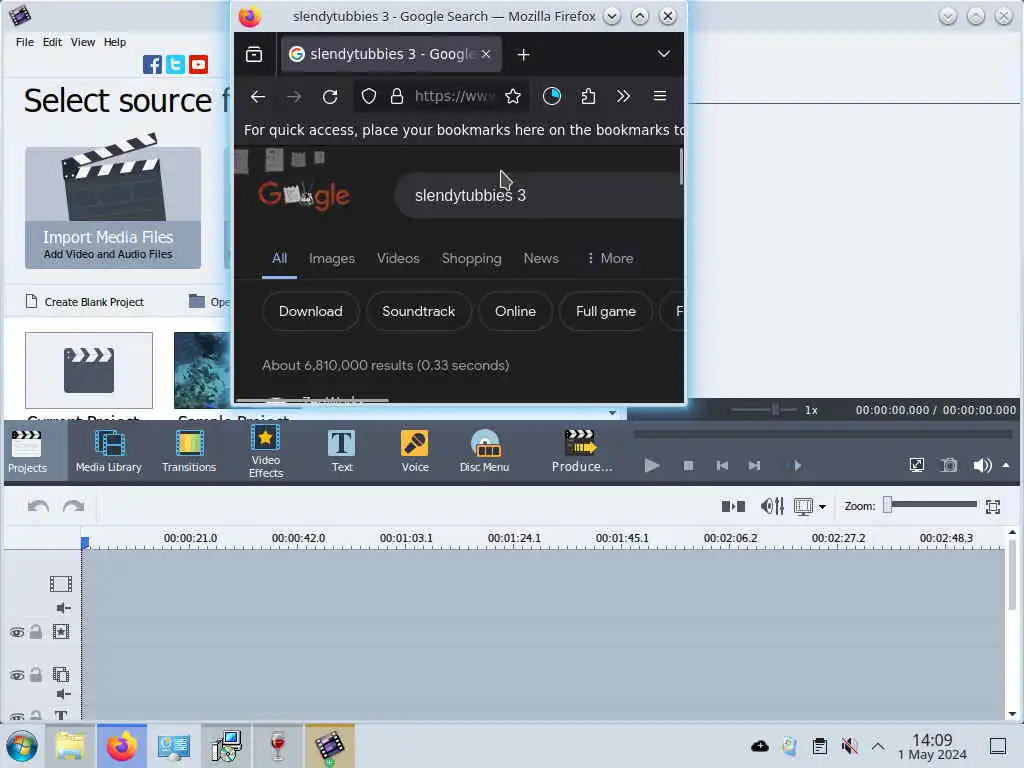Redo the last timeline action
Image resolution: width=1024 pixels, height=768 pixels.
73,506
